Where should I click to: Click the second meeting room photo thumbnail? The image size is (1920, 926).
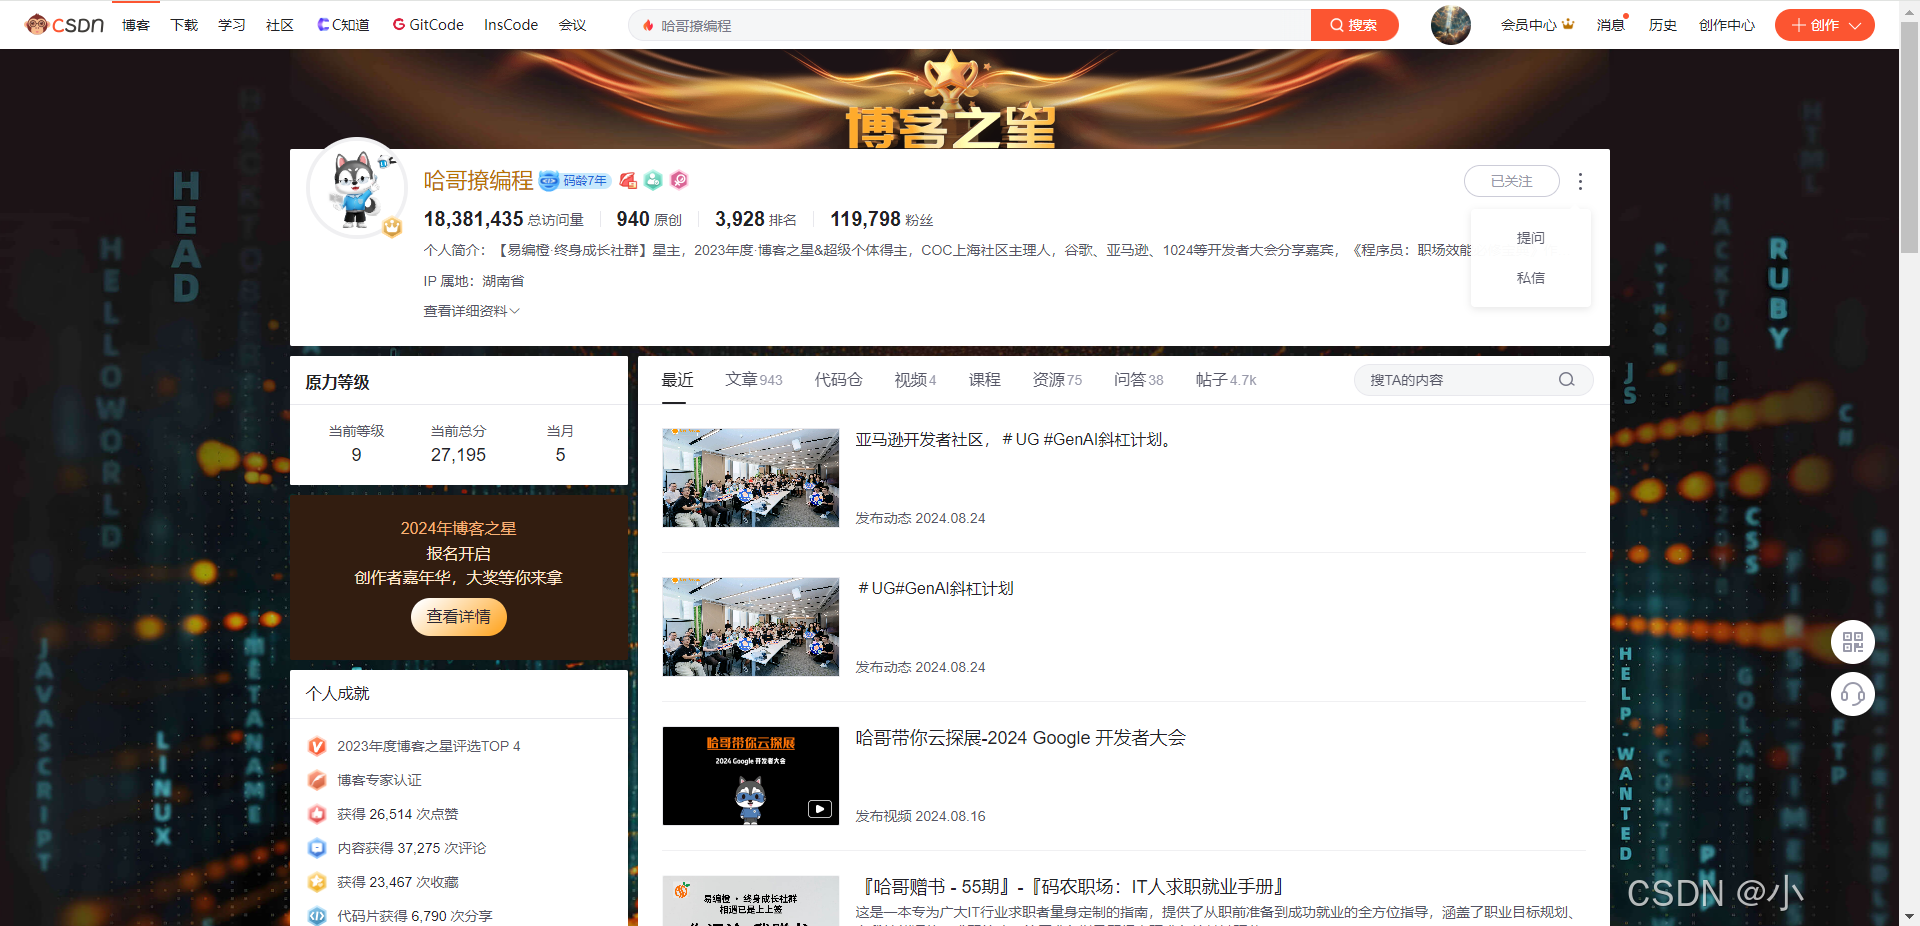750,627
